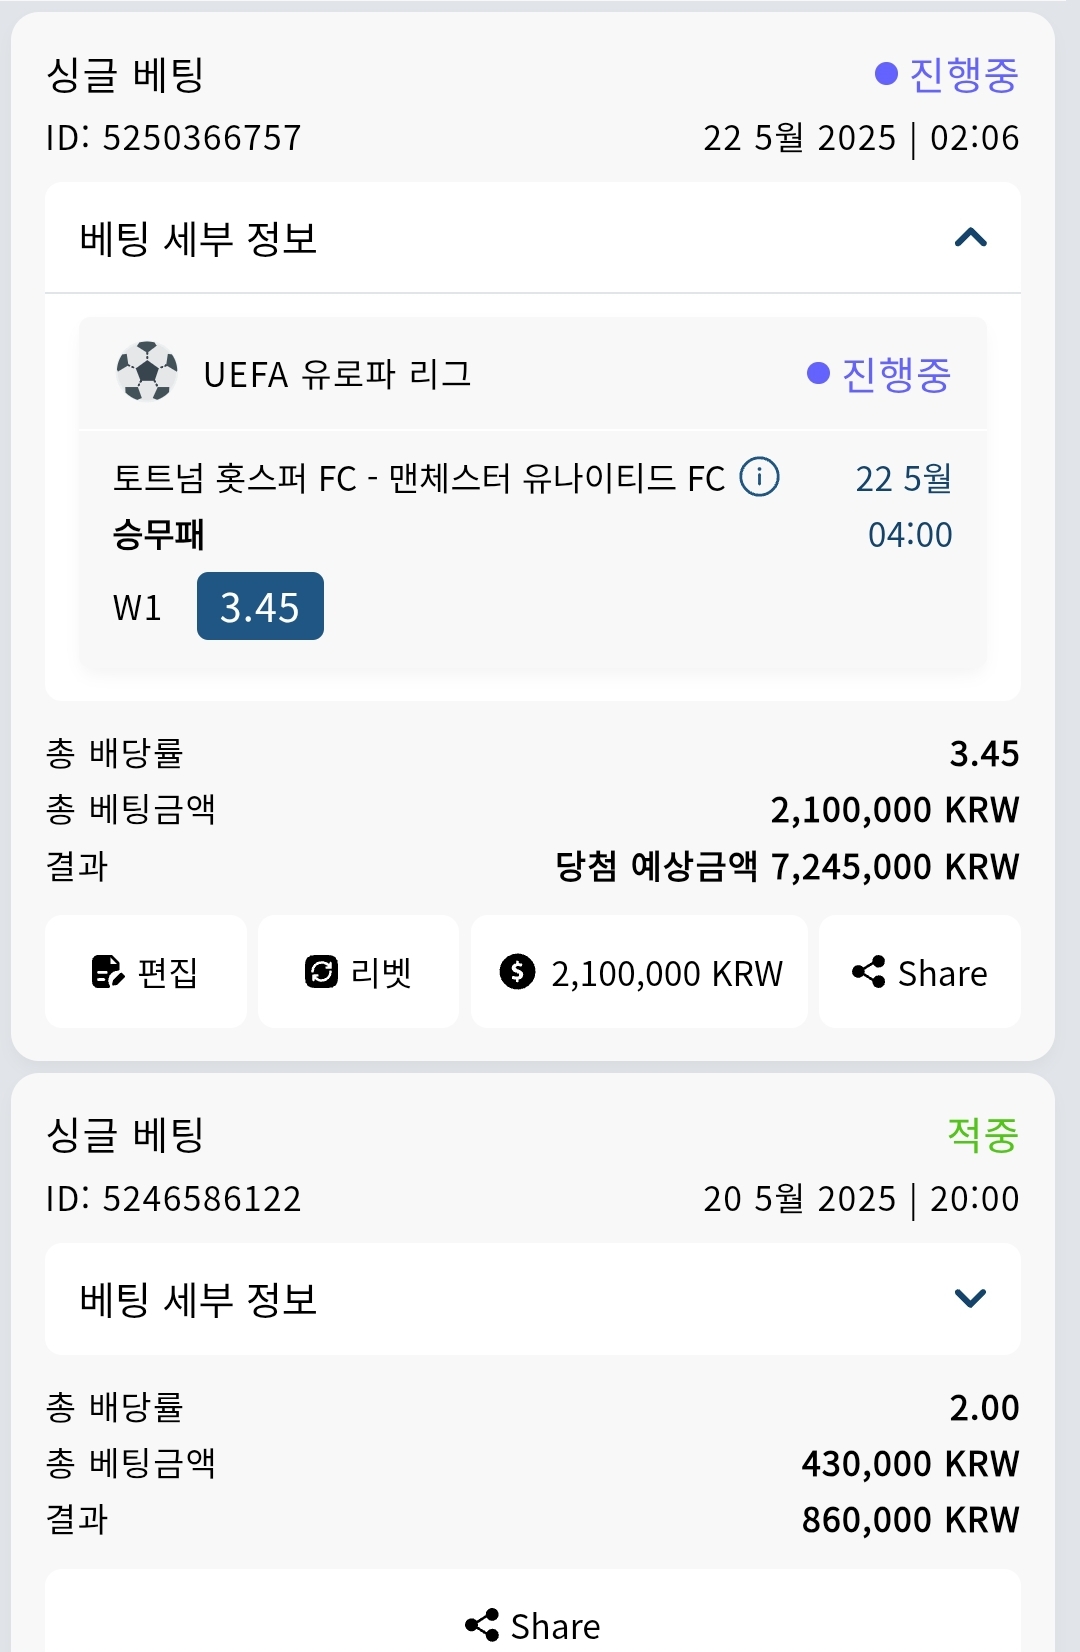Open the match info icon beside 맨체스터 유나이티드 FC
Screen dimensions: 1080x1652
click(x=759, y=477)
